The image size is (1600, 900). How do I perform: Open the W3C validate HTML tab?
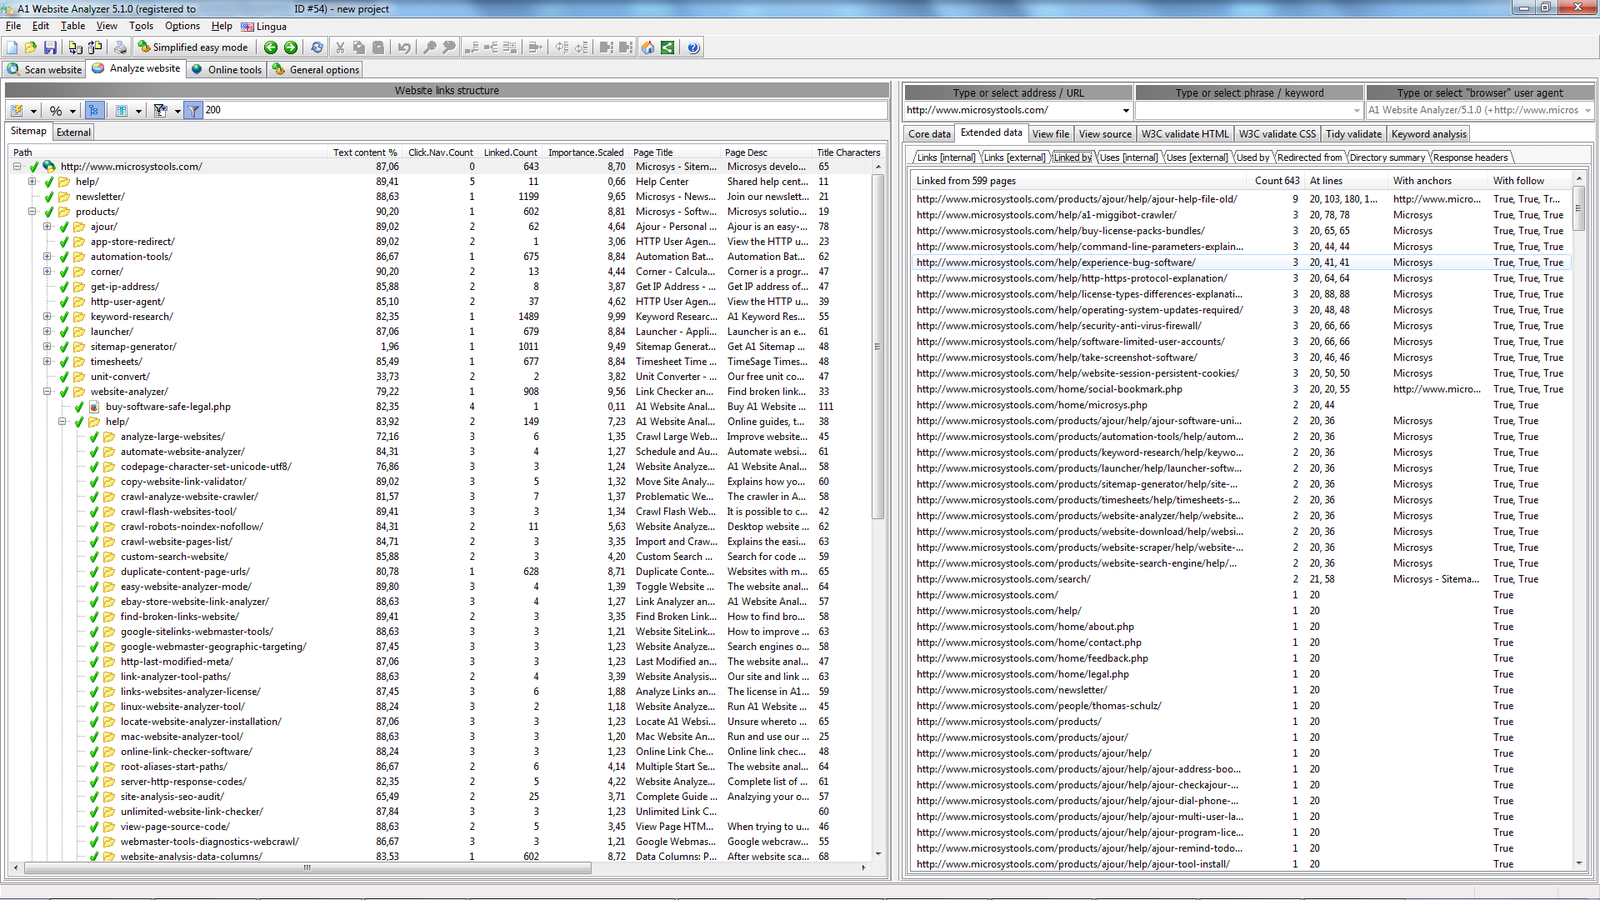(1185, 134)
